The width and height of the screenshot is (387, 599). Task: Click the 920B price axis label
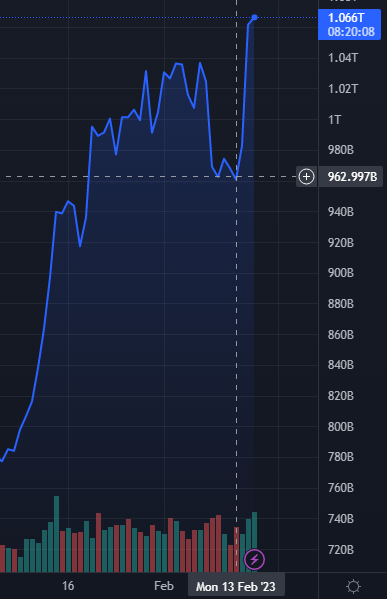coord(341,243)
